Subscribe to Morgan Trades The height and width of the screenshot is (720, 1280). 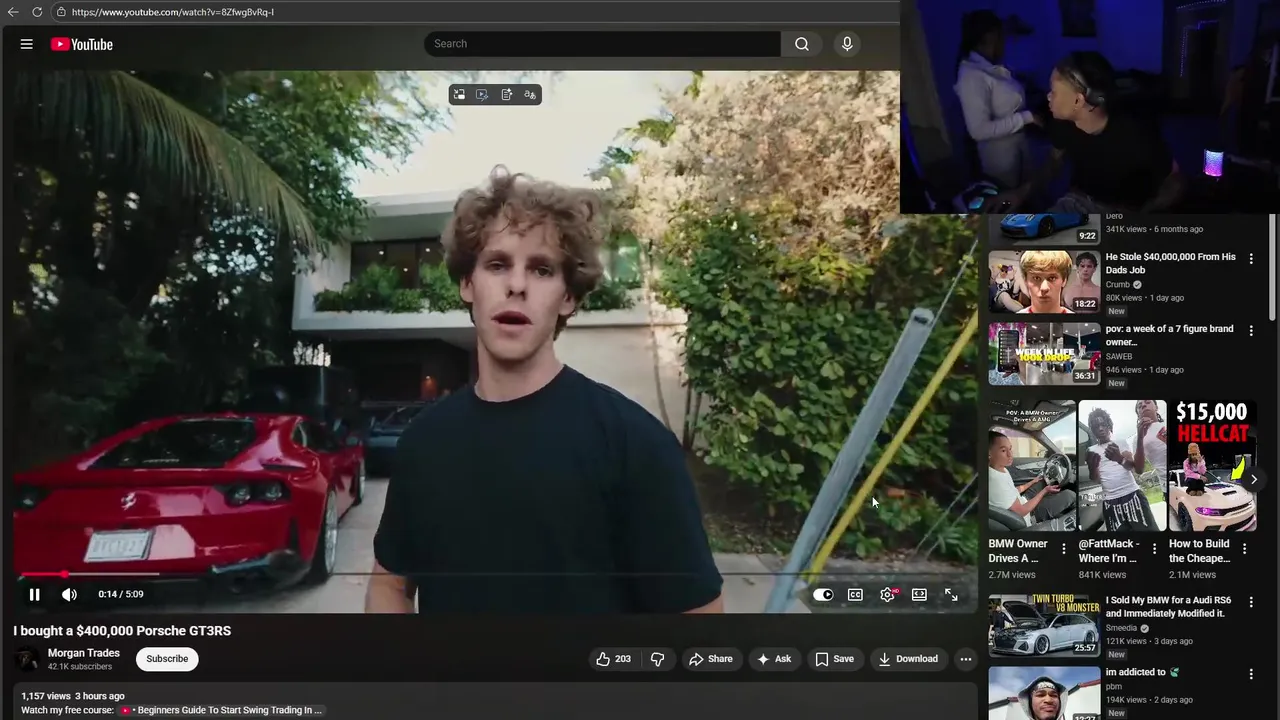[x=167, y=659]
